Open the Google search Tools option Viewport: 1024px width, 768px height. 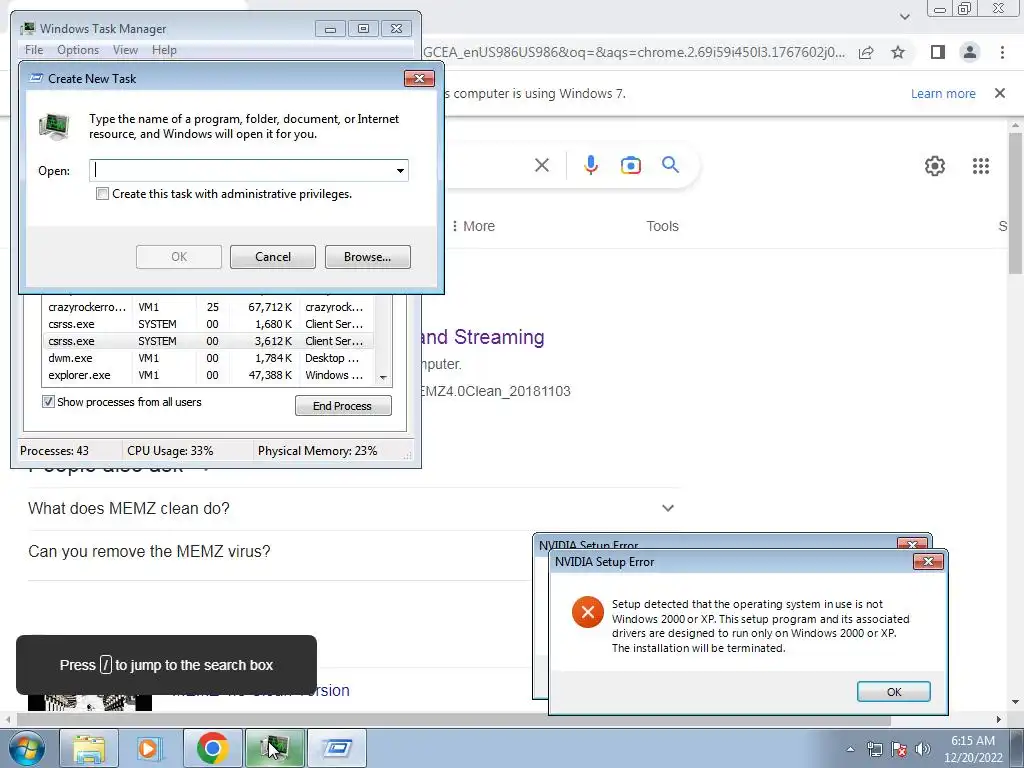click(x=662, y=226)
